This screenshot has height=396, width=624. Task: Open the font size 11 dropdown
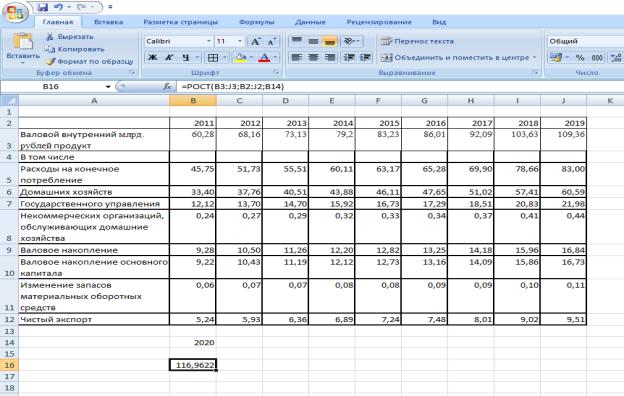coord(240,41)
